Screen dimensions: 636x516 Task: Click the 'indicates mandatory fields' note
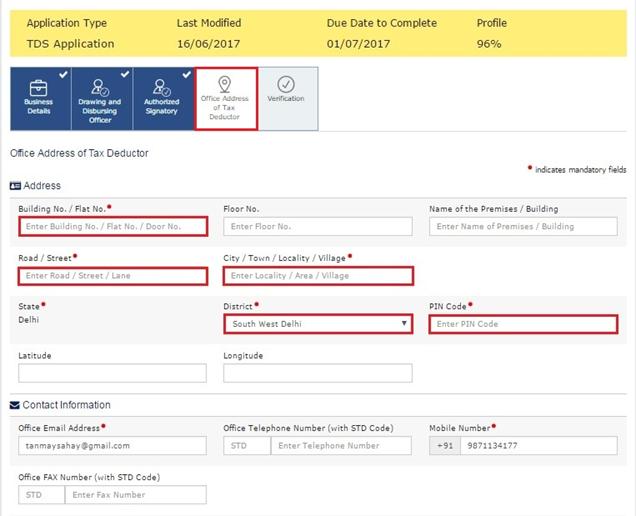point(580,170)
